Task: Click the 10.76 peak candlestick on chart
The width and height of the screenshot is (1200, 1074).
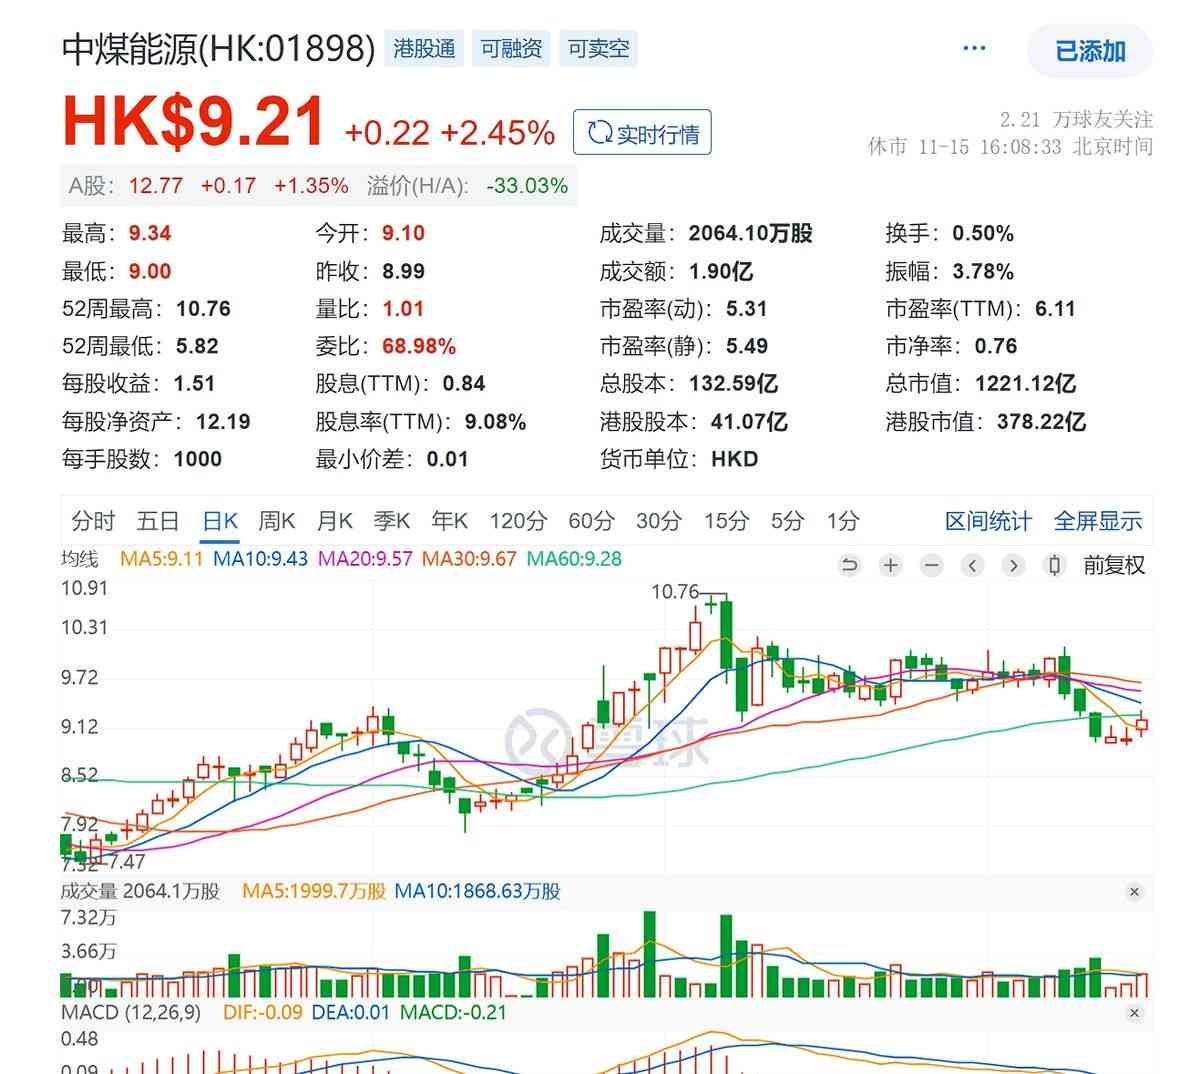Action: click(x=711, y=602)
